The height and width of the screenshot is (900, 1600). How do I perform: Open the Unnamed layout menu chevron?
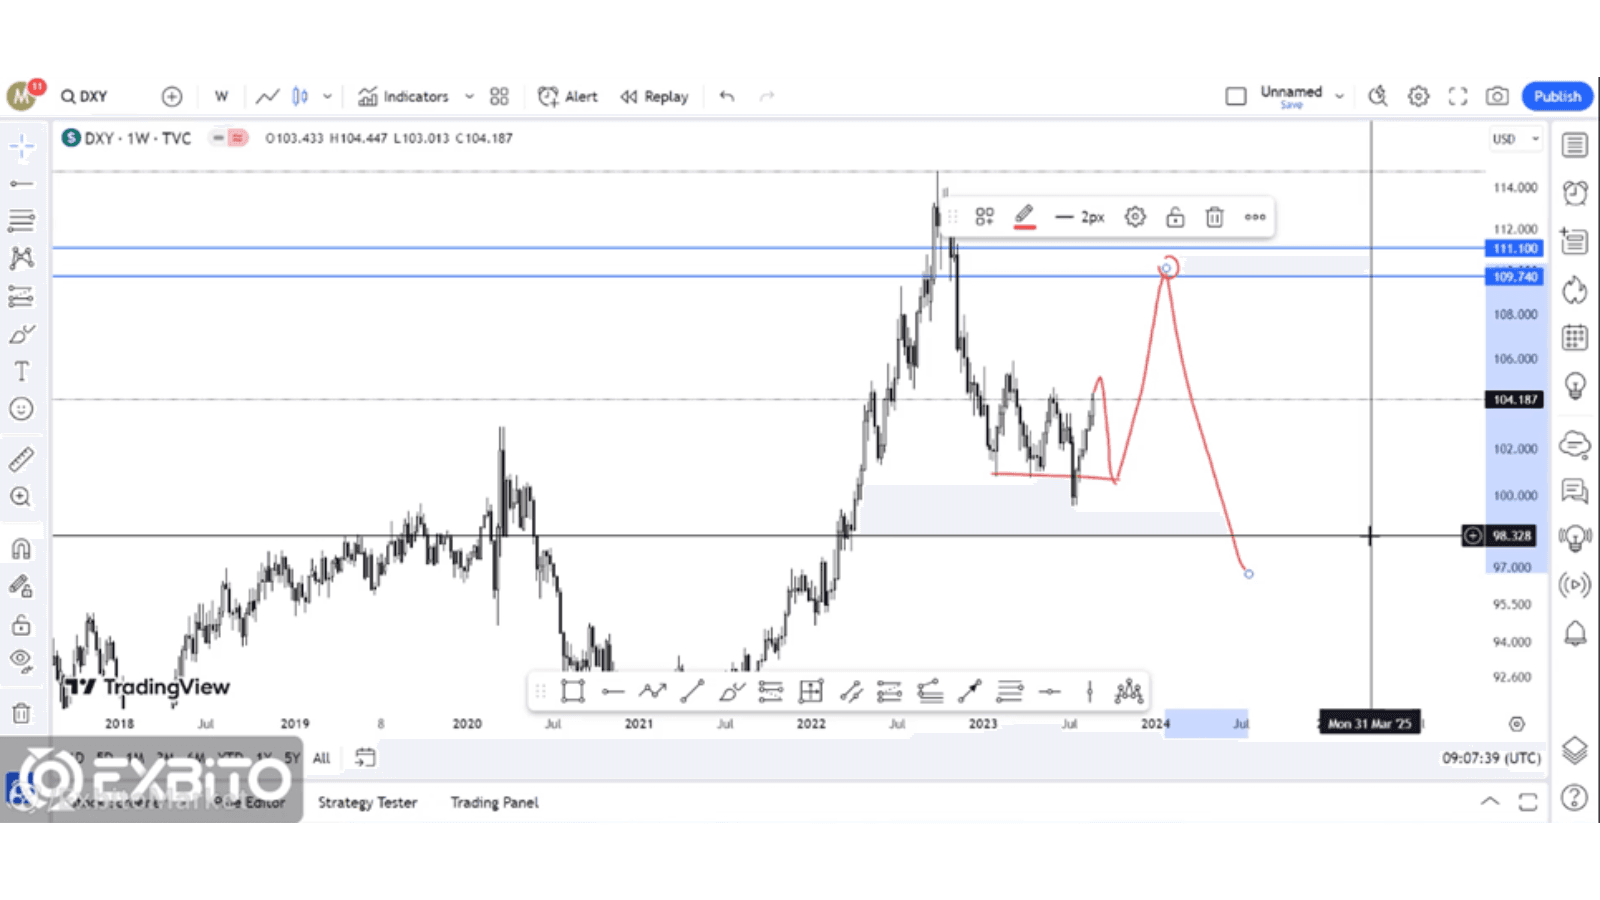(x=1339, y=97)
